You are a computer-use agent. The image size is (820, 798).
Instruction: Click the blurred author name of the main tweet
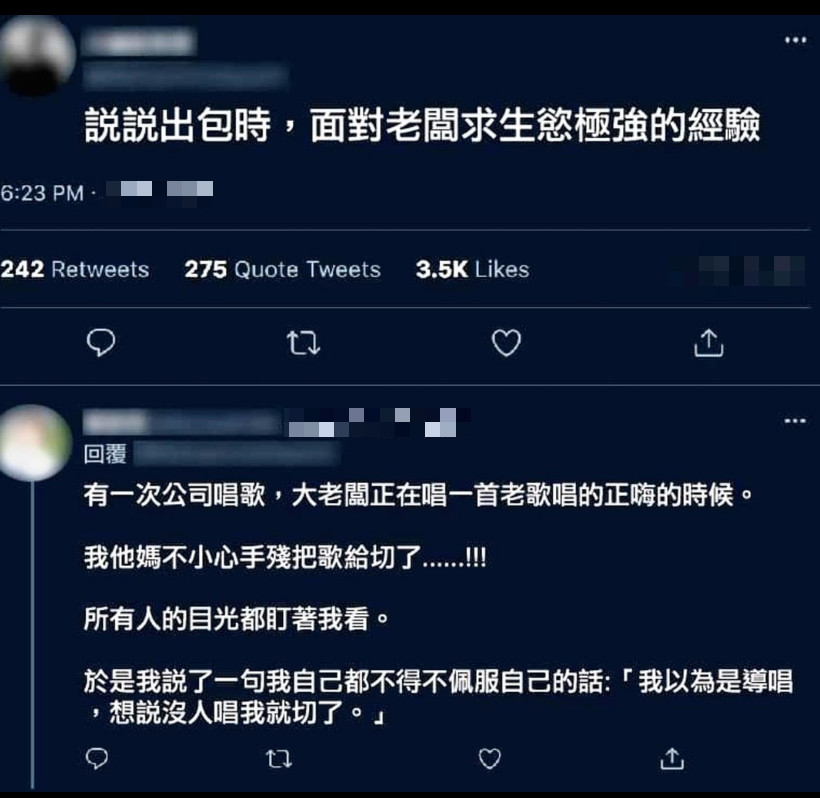coord(140,42)
